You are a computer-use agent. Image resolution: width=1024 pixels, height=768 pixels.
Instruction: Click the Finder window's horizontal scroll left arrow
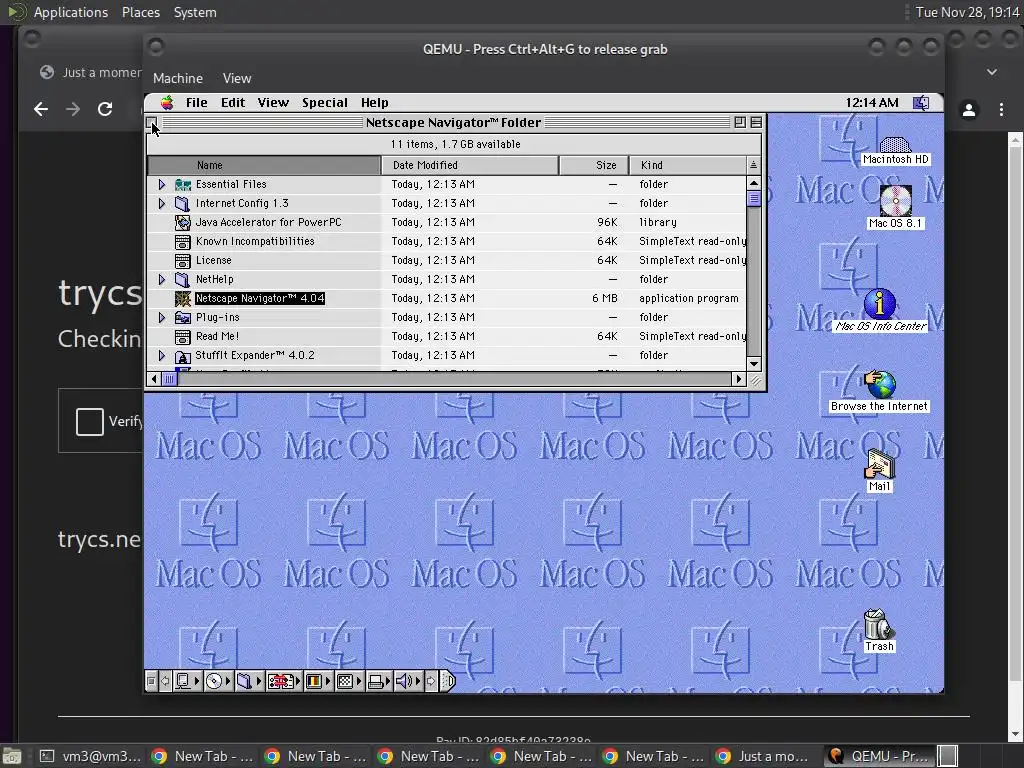click(154, 379)
